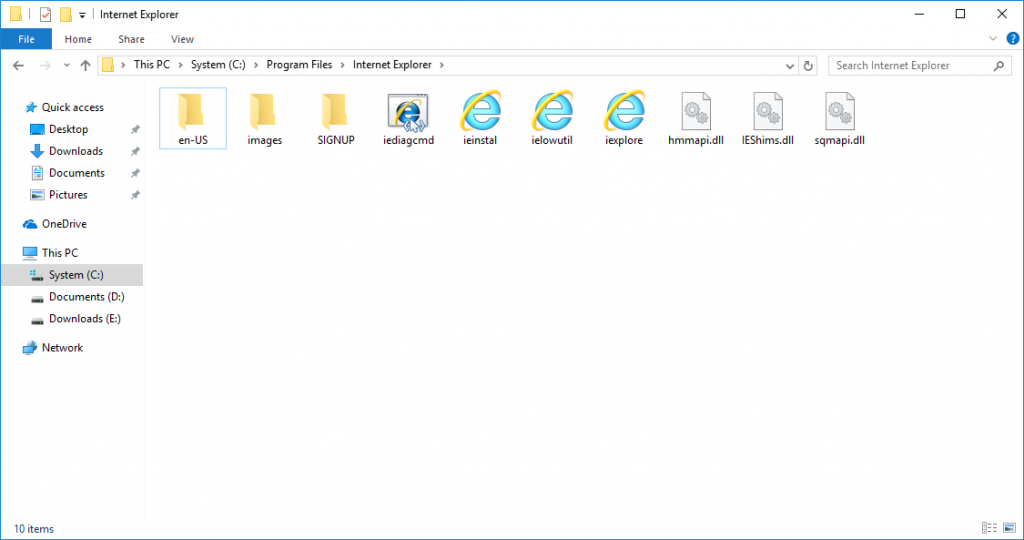Viewport: 1024px width, 540px height.
Task: Open the Recent locations dropdown
Action: point(67,65)
